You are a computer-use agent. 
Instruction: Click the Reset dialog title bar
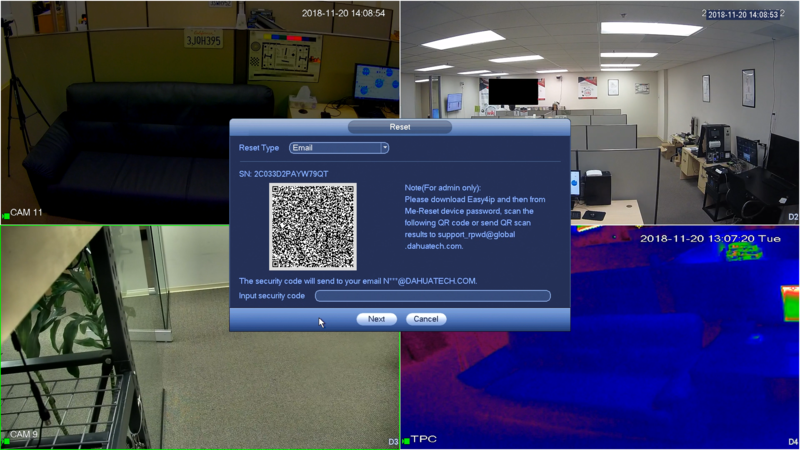[x=399, y=127]
